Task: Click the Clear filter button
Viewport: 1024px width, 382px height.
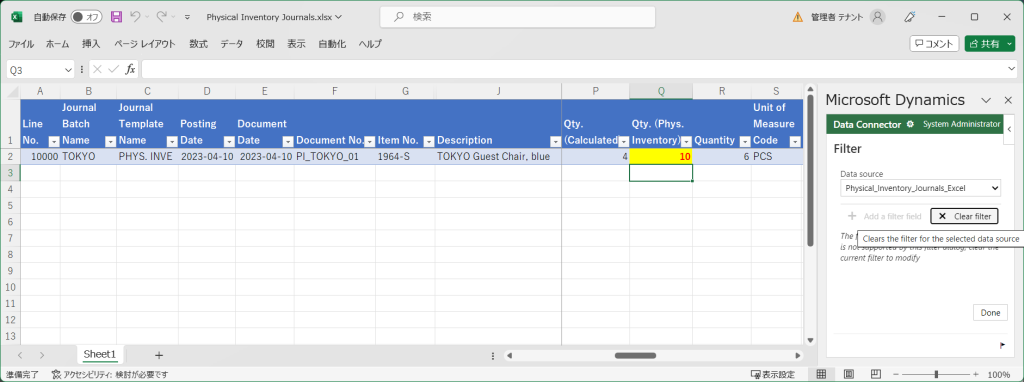Action: (x=965, y=216)
